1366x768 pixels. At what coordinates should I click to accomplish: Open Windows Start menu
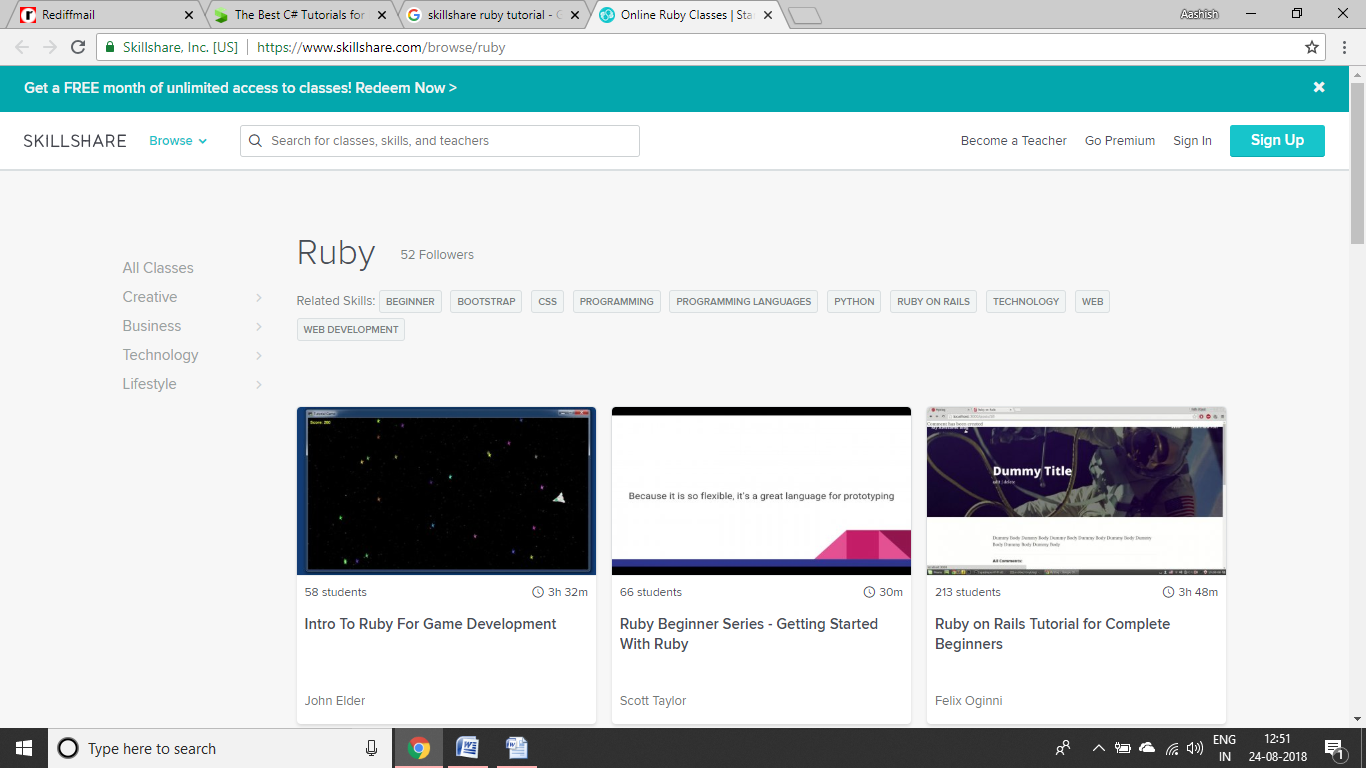coord(24,748)
